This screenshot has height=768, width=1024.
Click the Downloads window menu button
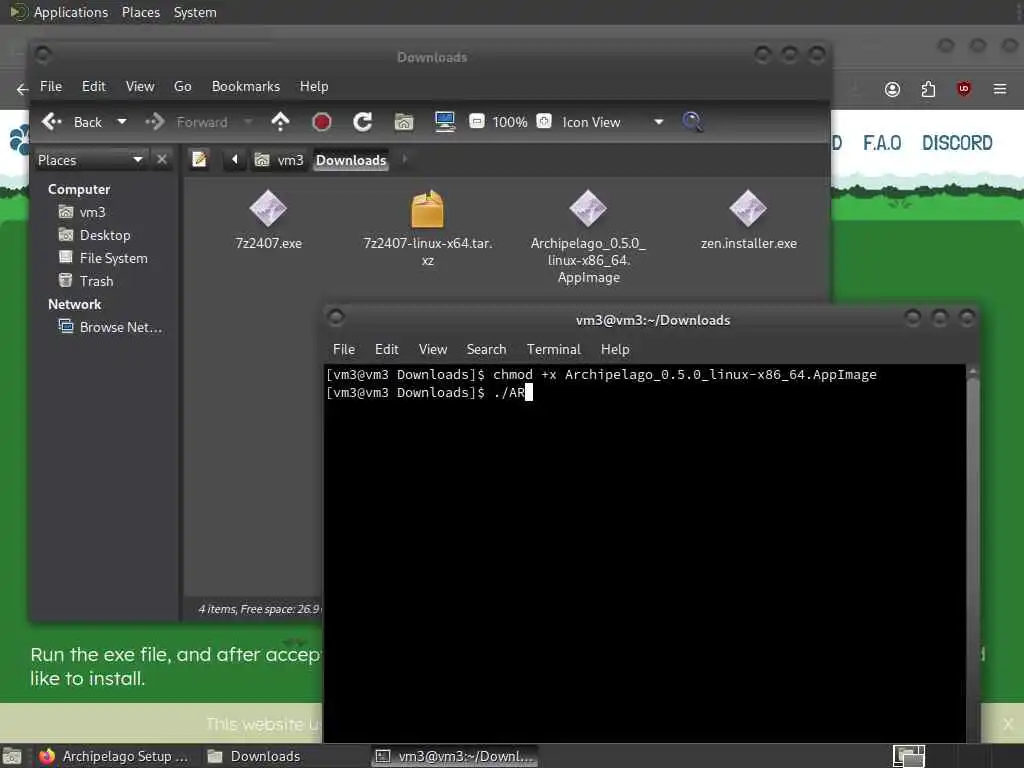pyautogui.click(x=42, y=54)
